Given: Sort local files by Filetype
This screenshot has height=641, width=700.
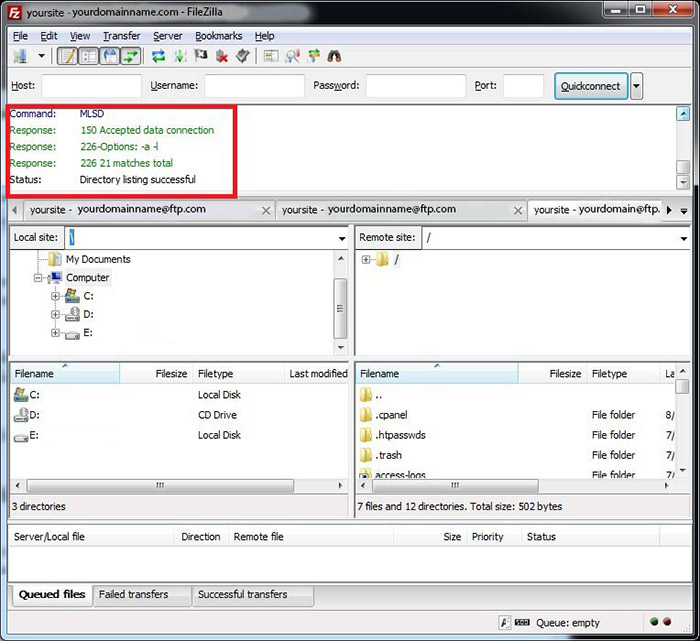Looking at the screenshot, I should (238, 374).
